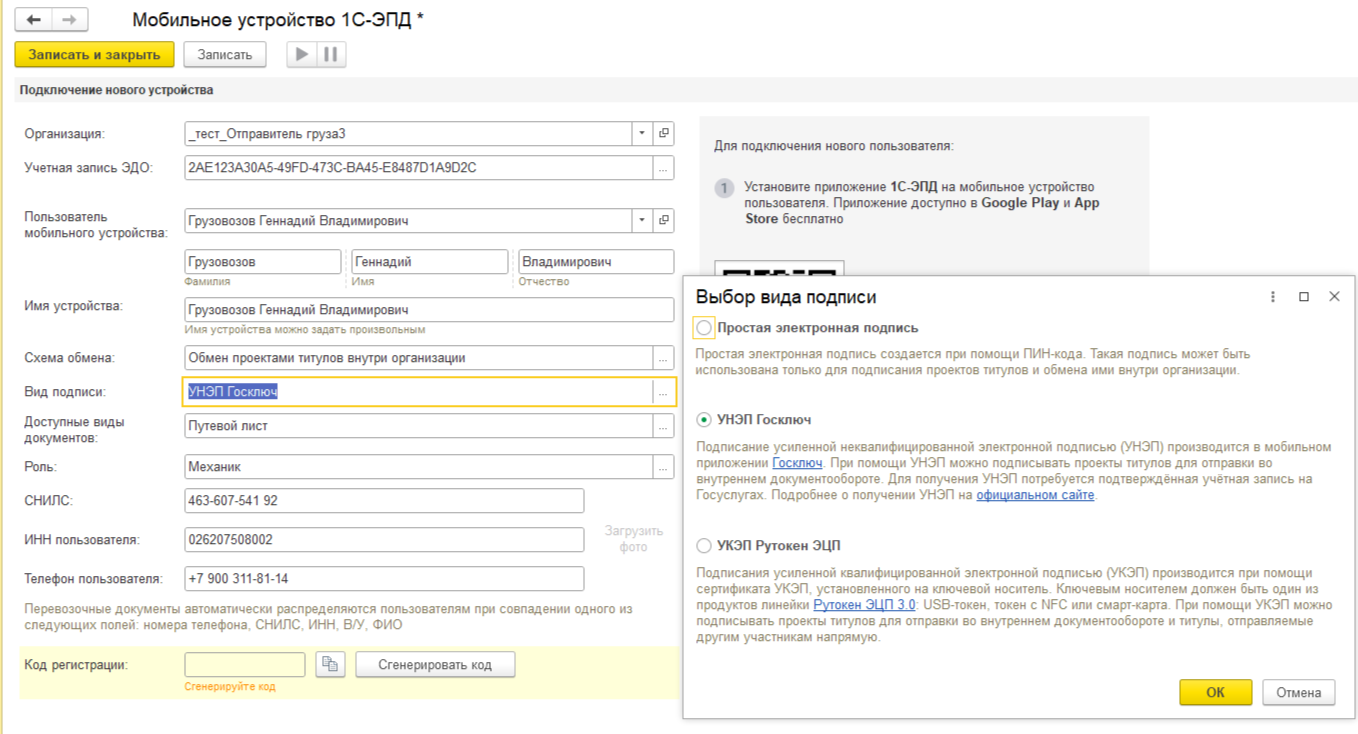1358x734 pixels.
Task: Select Простая электронная подпись option
Action: pyautogui.click(x=704, y=328)
